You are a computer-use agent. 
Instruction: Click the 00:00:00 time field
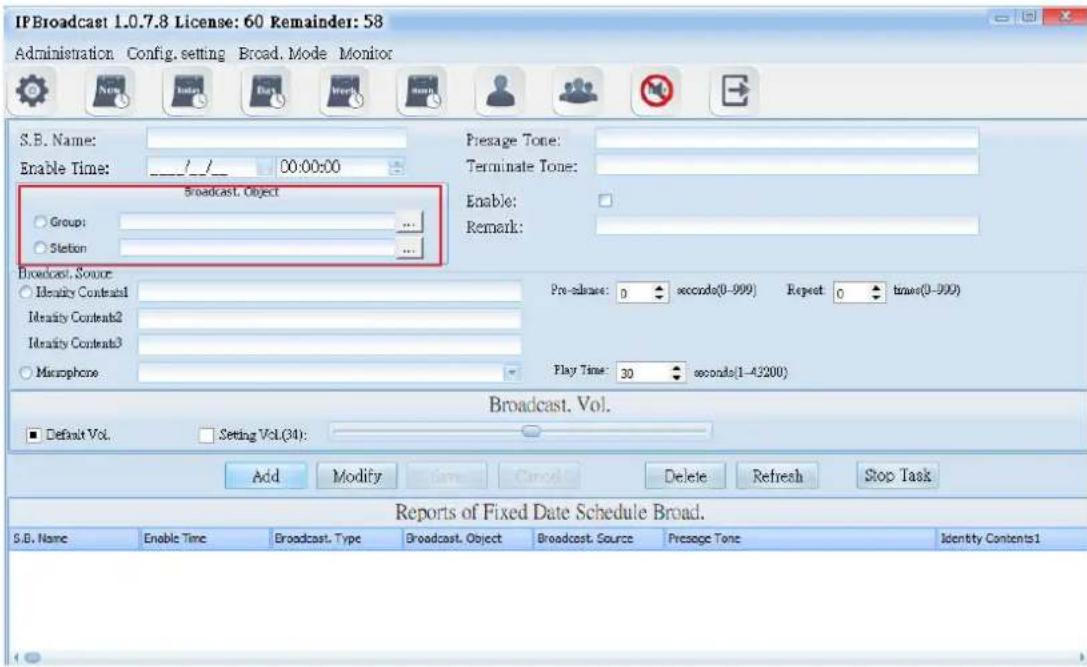pyautogui.click(x=333, y=167)
